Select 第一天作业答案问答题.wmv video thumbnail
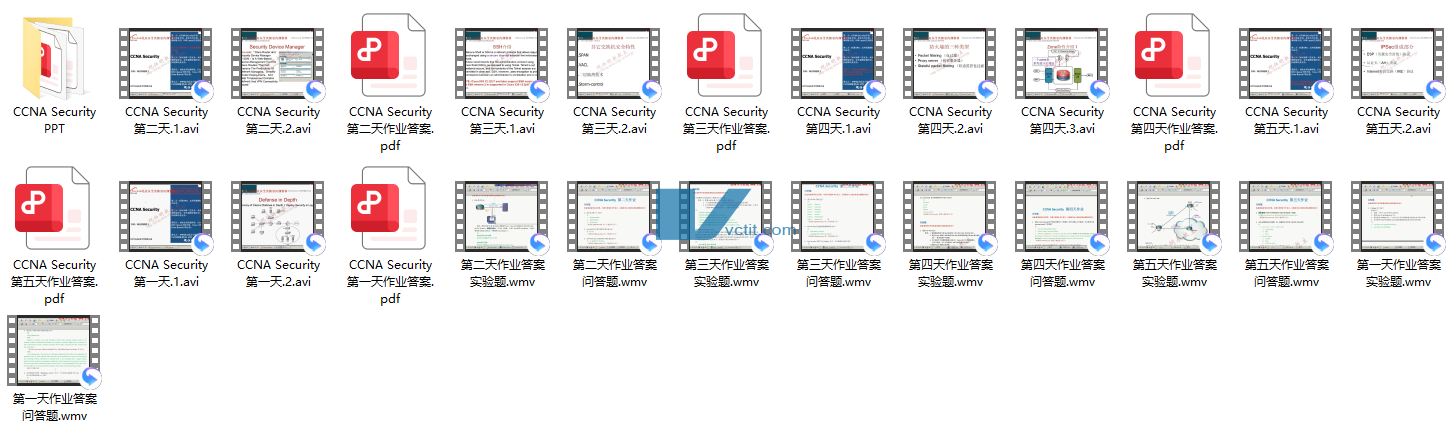The height and width of the screenshot is (428, 1454). pyautogui.click(x=55, y=350)
